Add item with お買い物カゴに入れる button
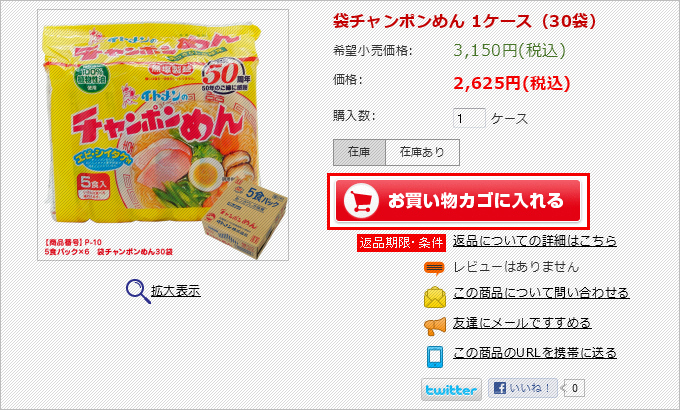This screenshot has height=410, width=680. click(458, 201)
